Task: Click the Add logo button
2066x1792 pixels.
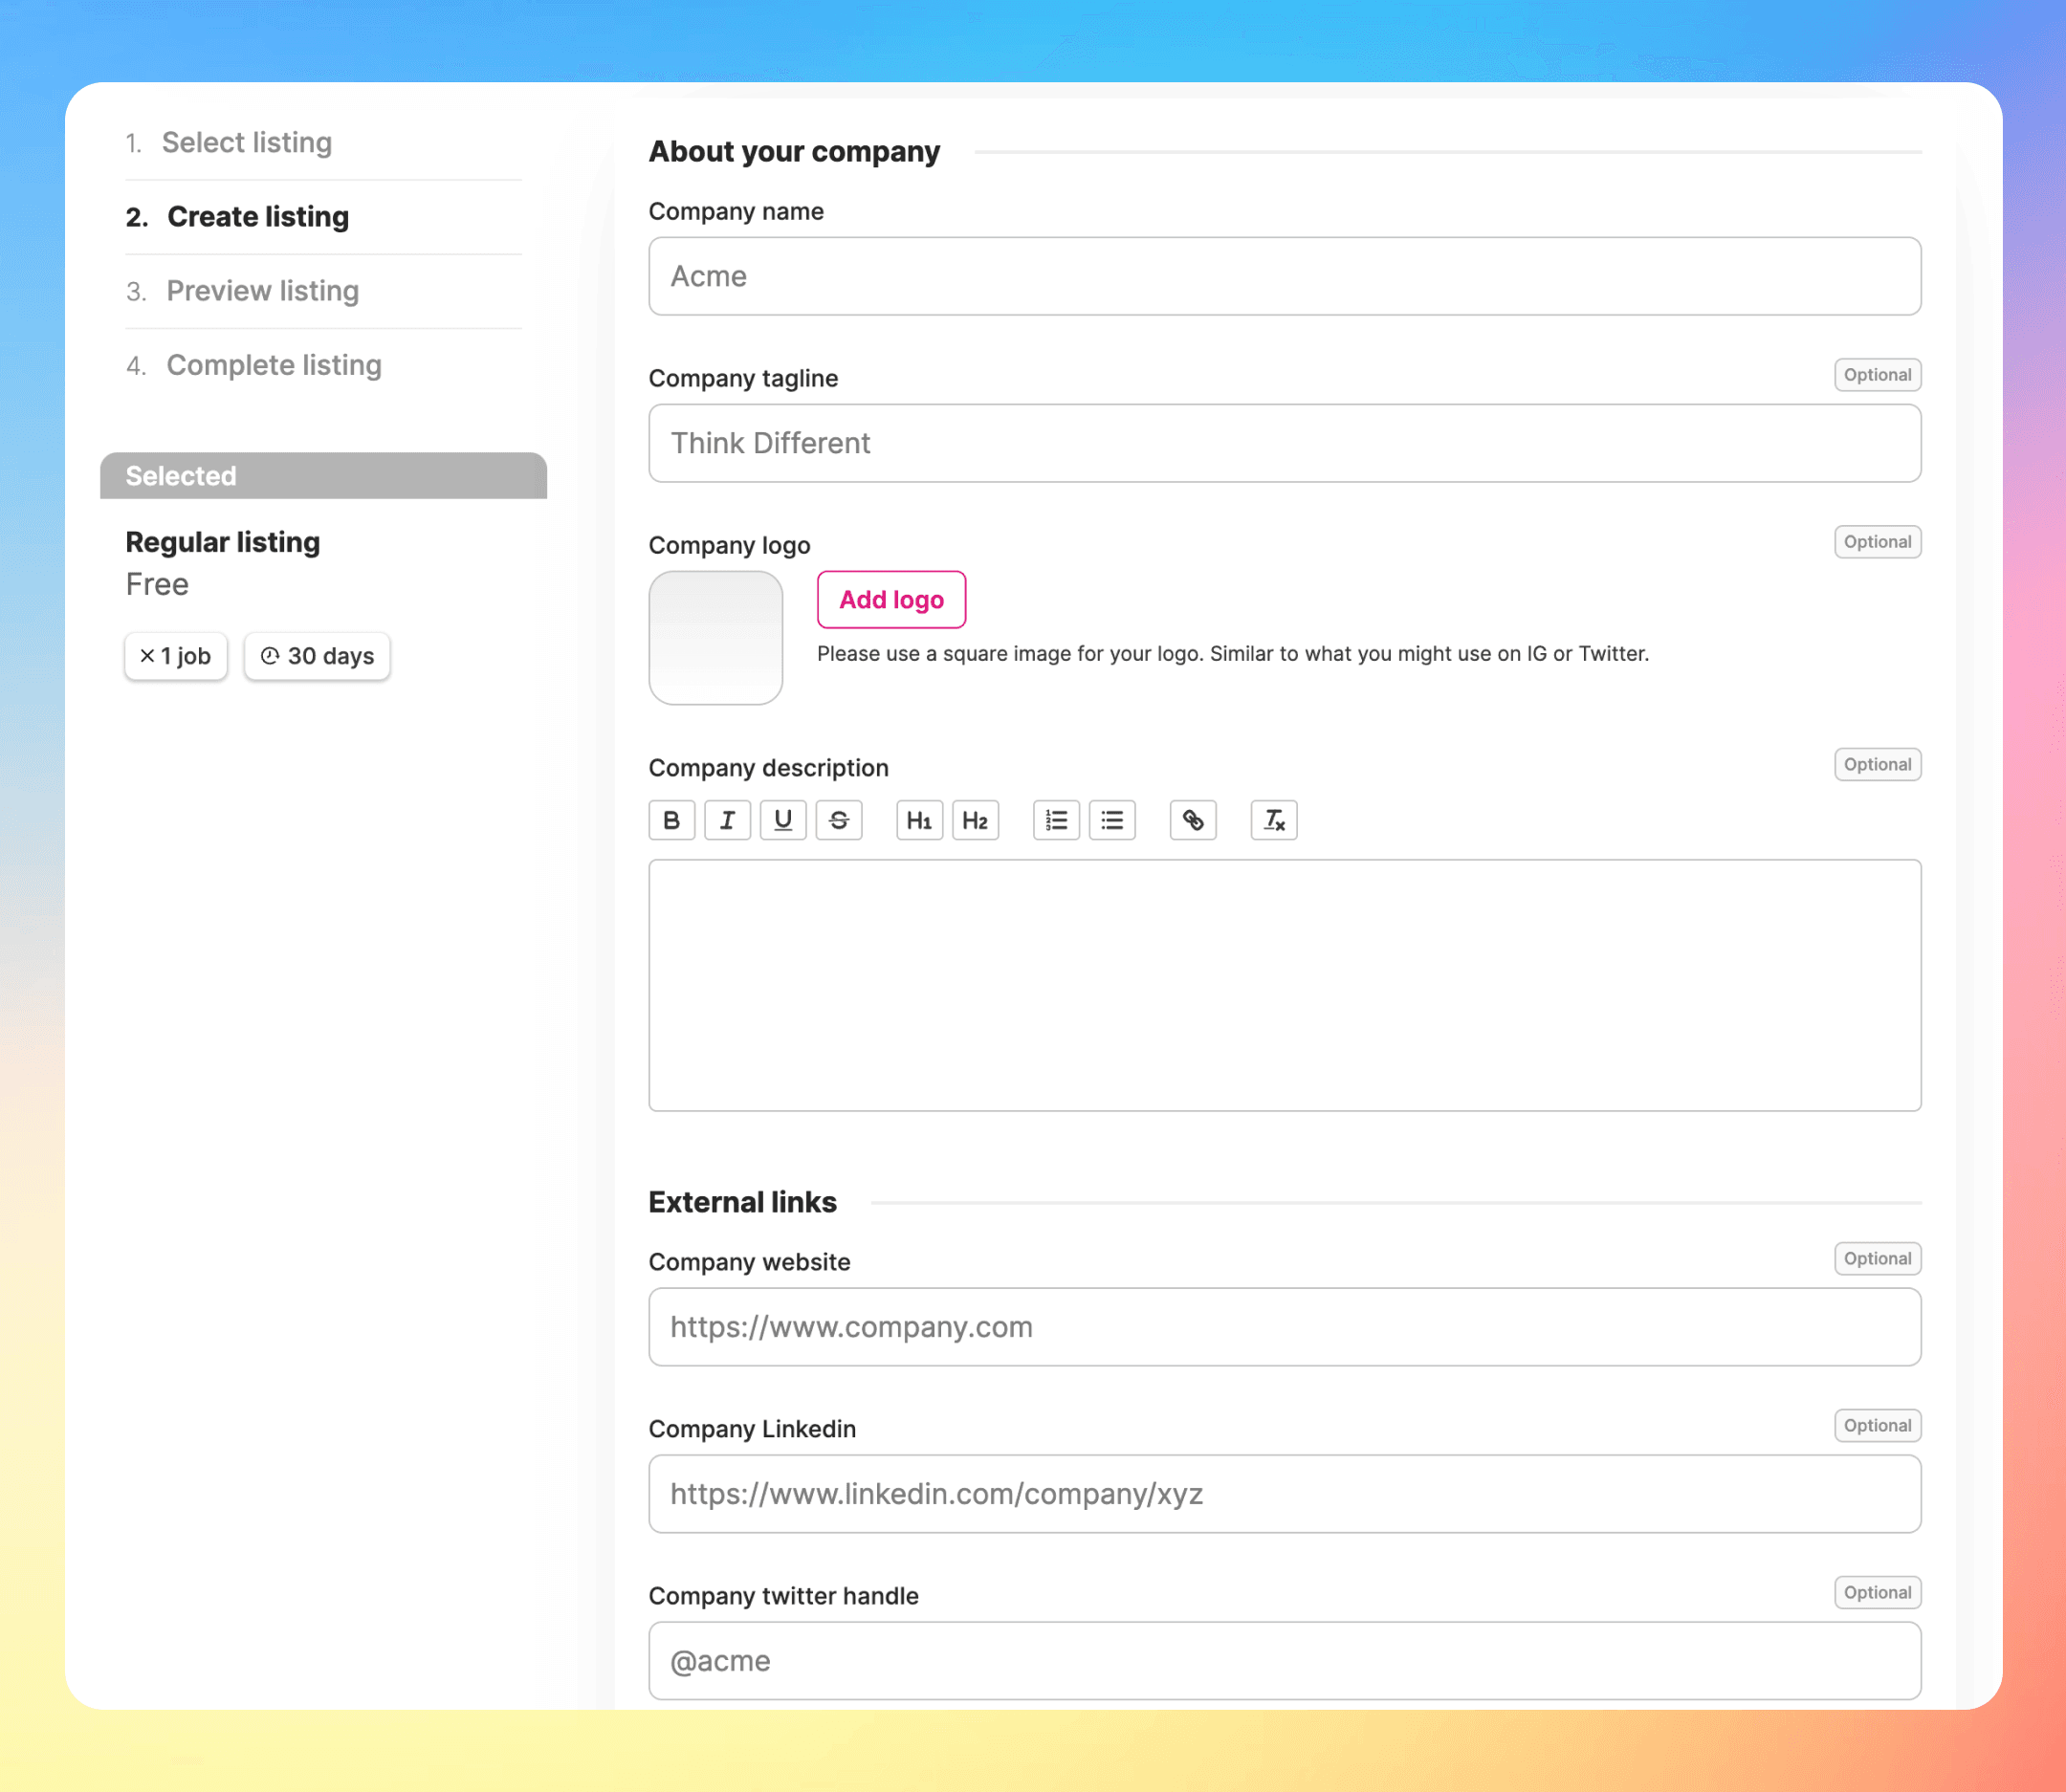Action: pos(891,599)
